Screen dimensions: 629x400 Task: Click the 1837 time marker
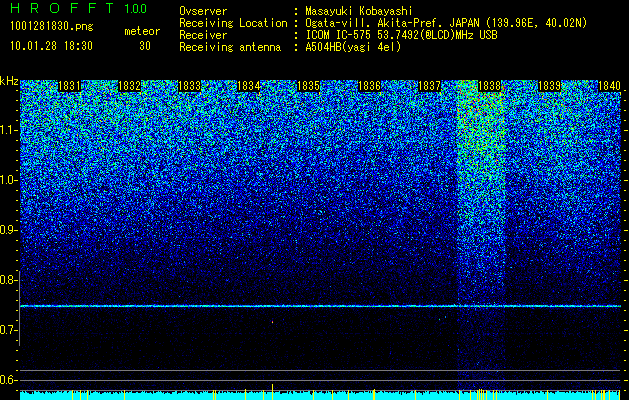[x=430, y=86]
